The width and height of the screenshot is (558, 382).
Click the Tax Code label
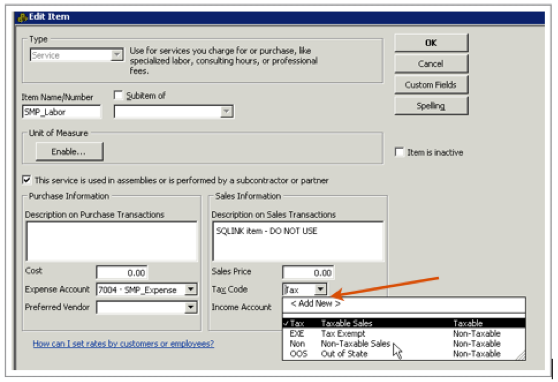(230, 289)
